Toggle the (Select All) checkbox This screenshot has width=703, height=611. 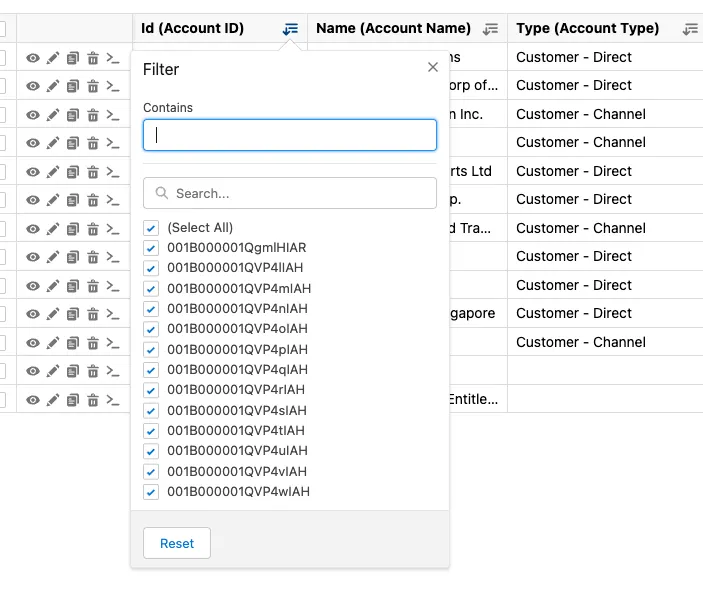pyautogui.click(x=151, y=228)
